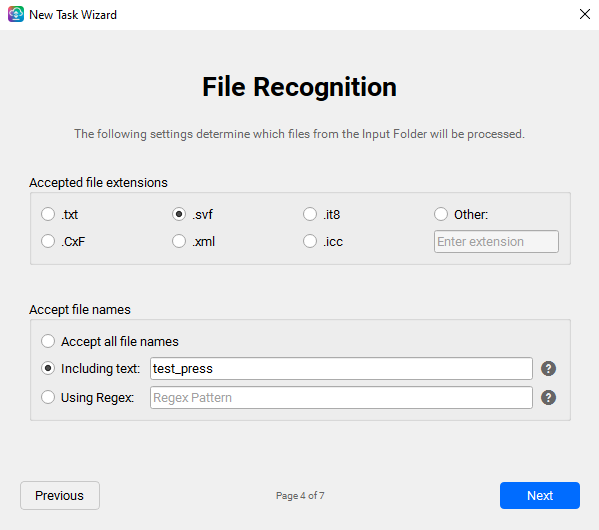Switch to Using Regex radio option

point(48,397)
